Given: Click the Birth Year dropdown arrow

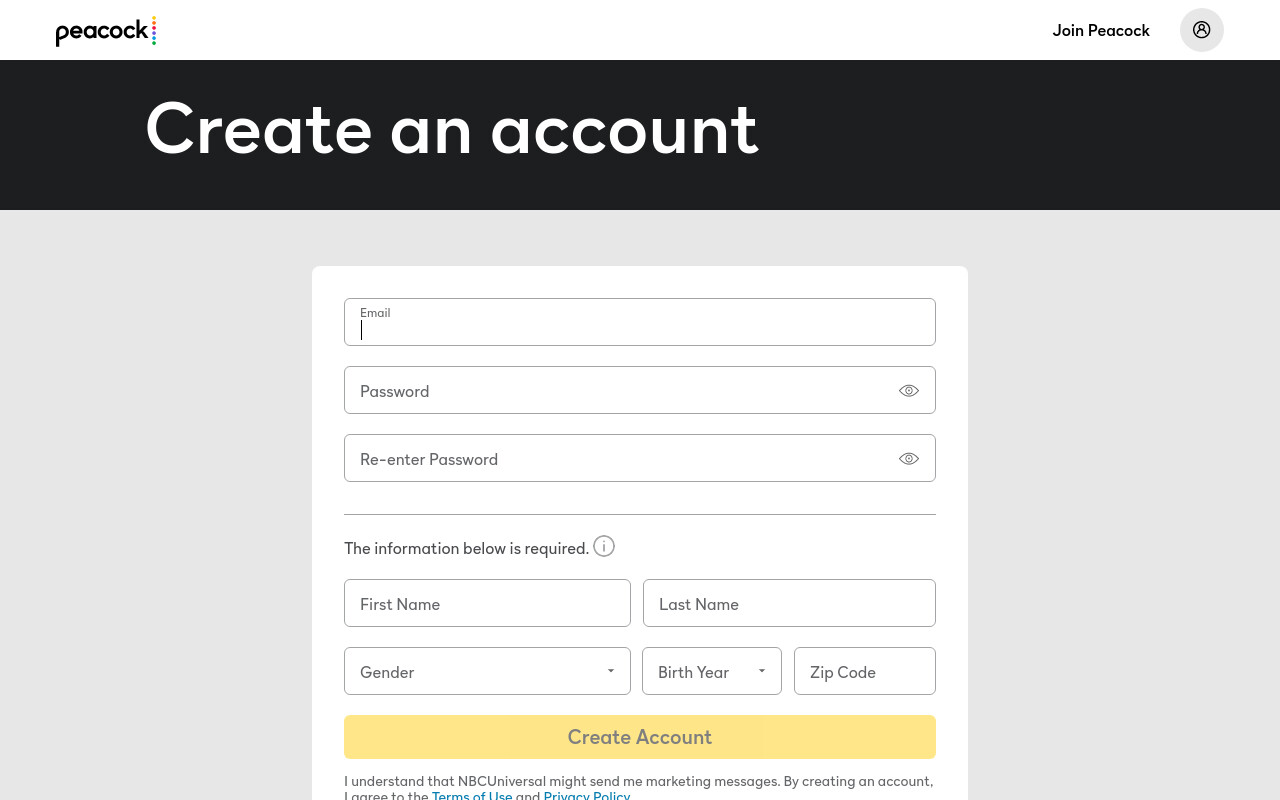Looking at the screenshot, I should tap(762, 671).
